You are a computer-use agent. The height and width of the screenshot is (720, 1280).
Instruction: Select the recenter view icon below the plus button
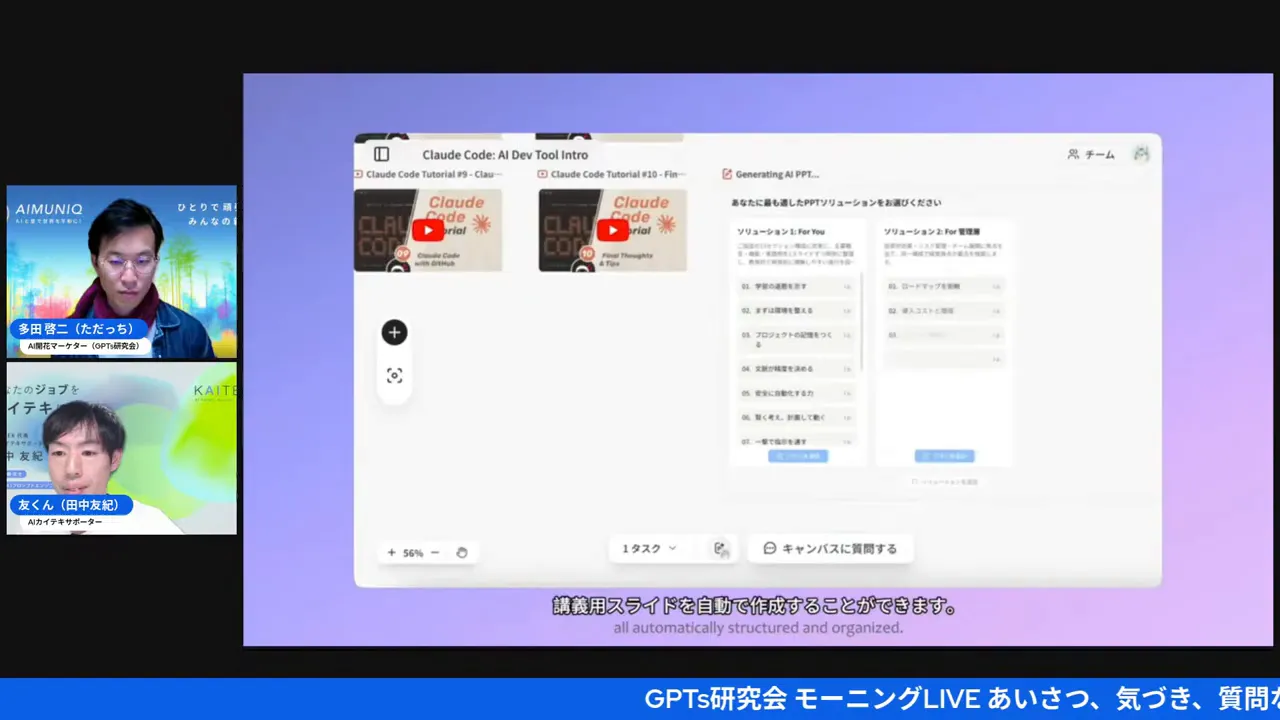[394, 375]
